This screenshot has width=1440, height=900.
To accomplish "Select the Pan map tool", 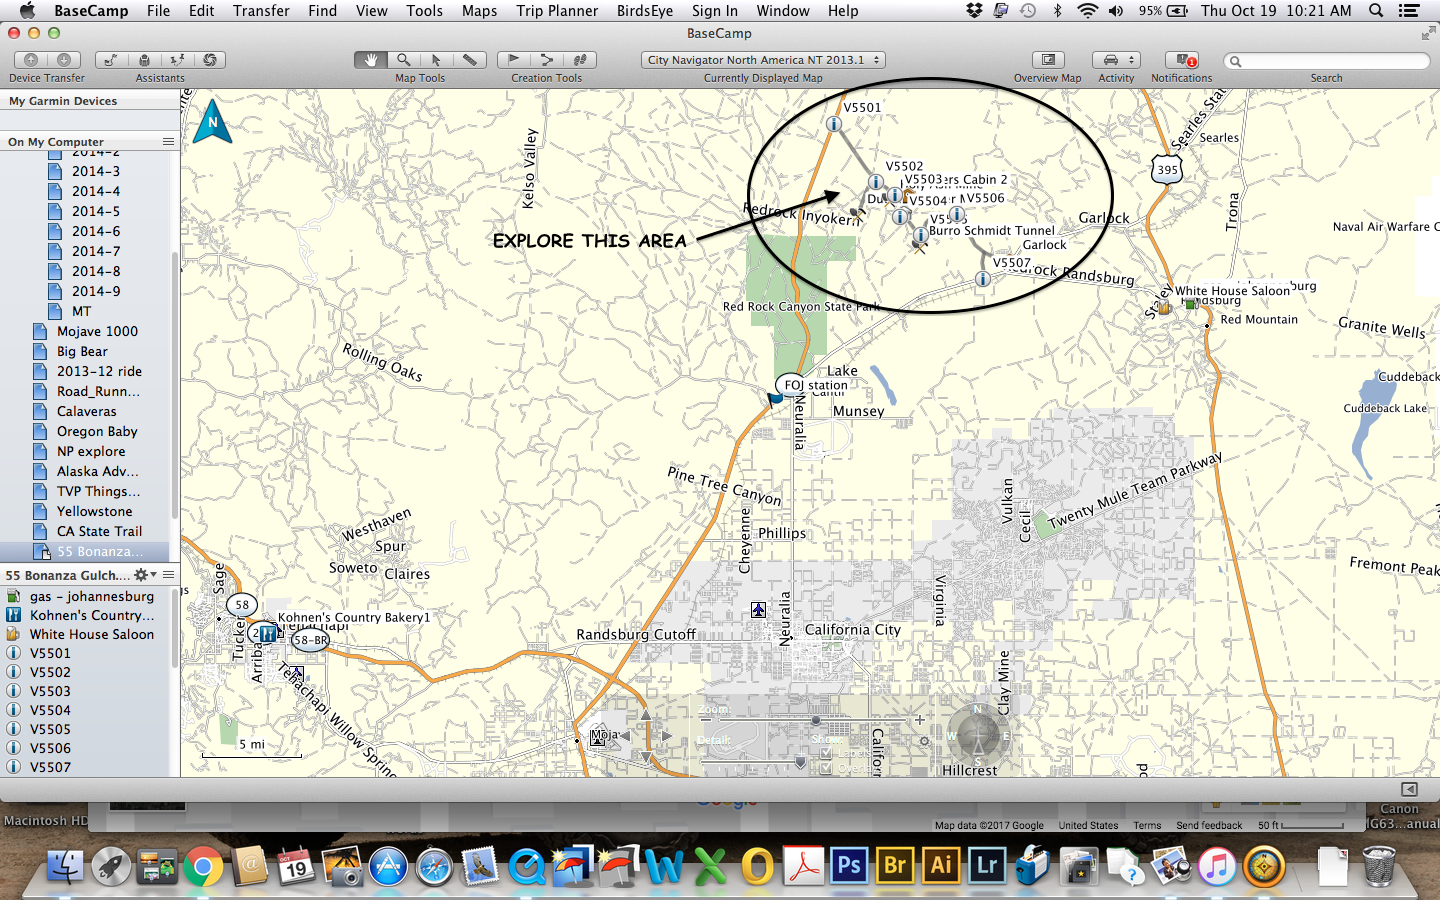I will click(370, 59).
